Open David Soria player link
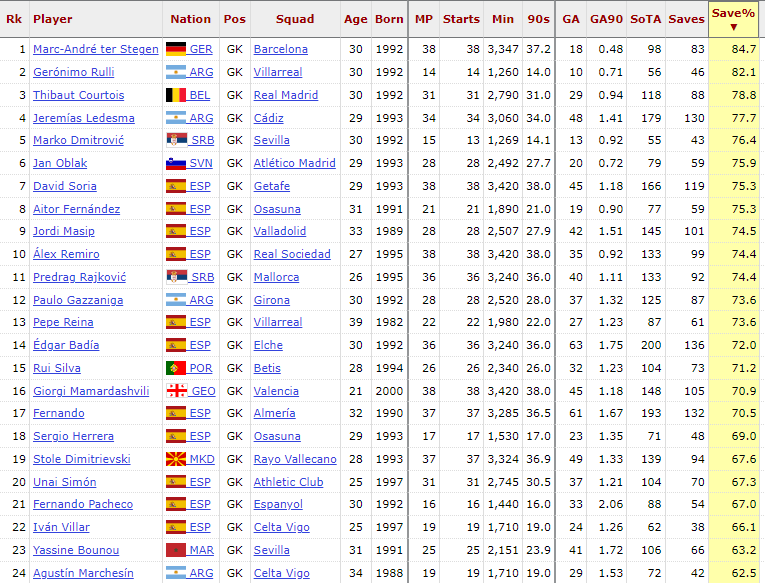The height and width of the screenshot is (583, 765). [x=65, y=186]
